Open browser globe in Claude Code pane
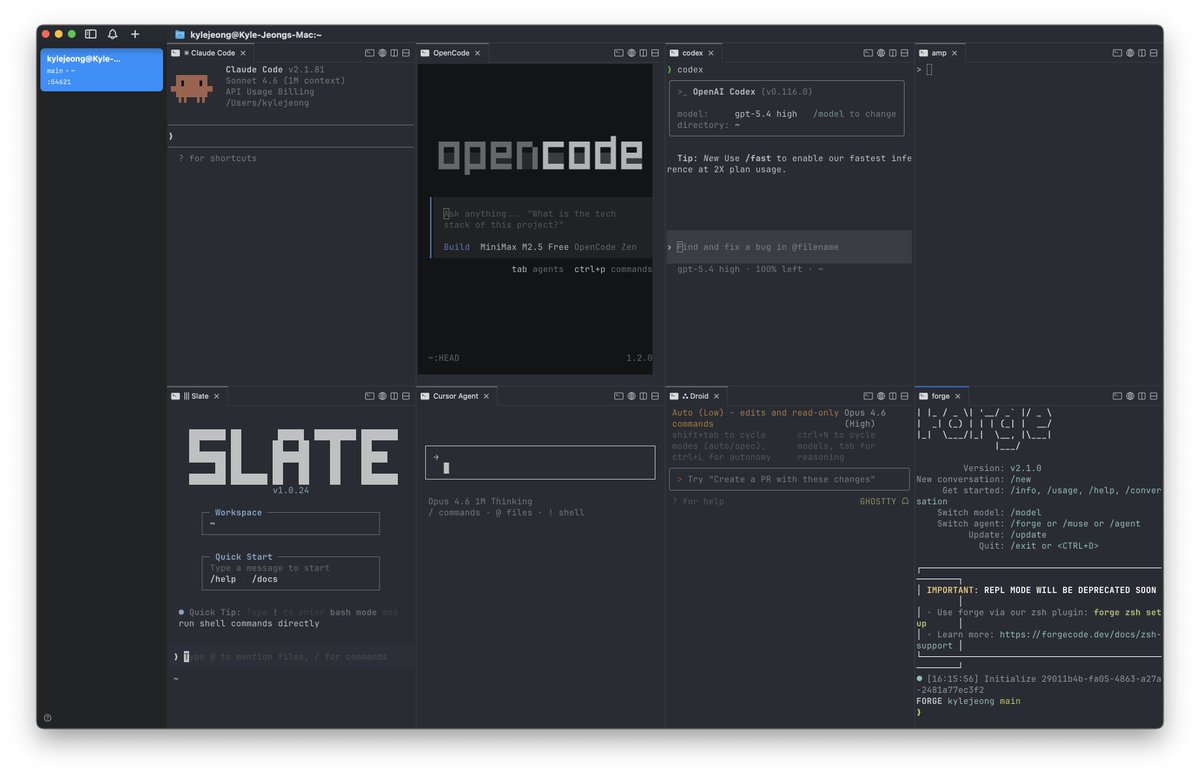This screenshot has height=777, width=1200. pos(382,53)
